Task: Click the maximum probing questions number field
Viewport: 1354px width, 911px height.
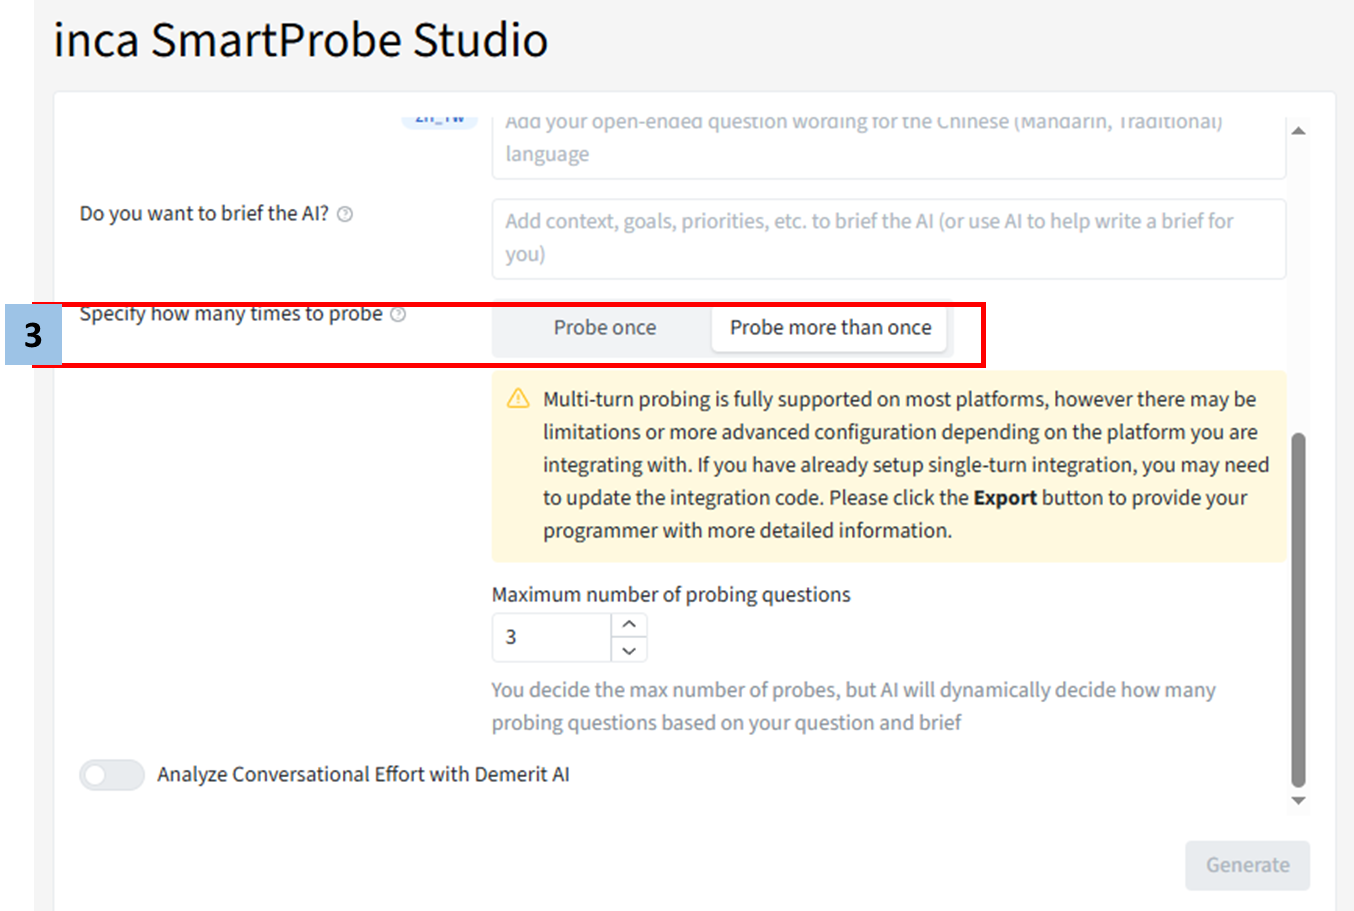Action: (x=551, y=637)
